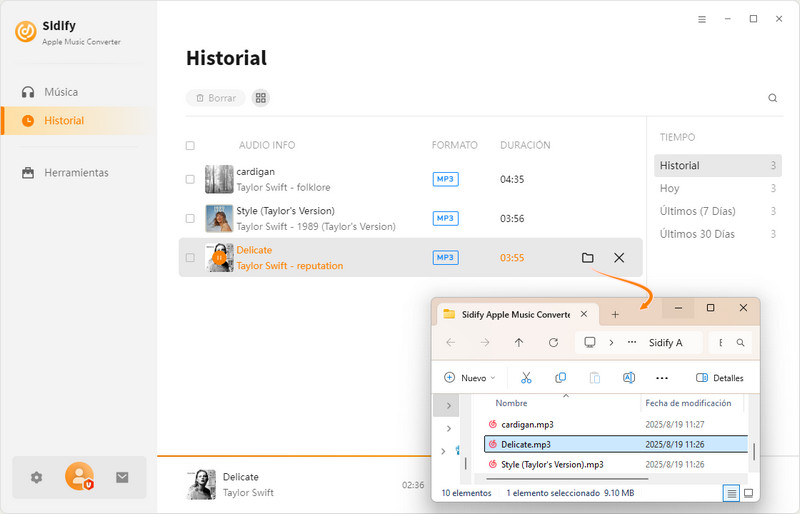Viewport: 800px width, 514px height.
Task: Remove Delicate from history with X
Action: [x=619, y=258]
